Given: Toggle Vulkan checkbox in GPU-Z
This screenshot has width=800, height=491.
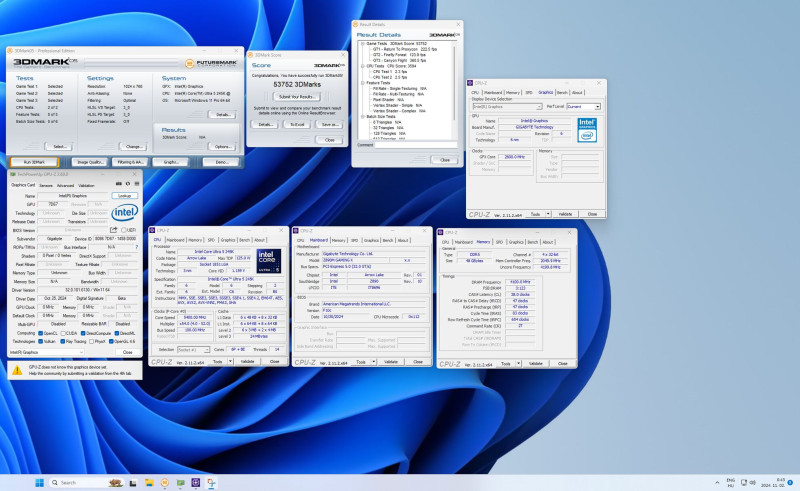Looking at the screenshot, I should (40, 341).
